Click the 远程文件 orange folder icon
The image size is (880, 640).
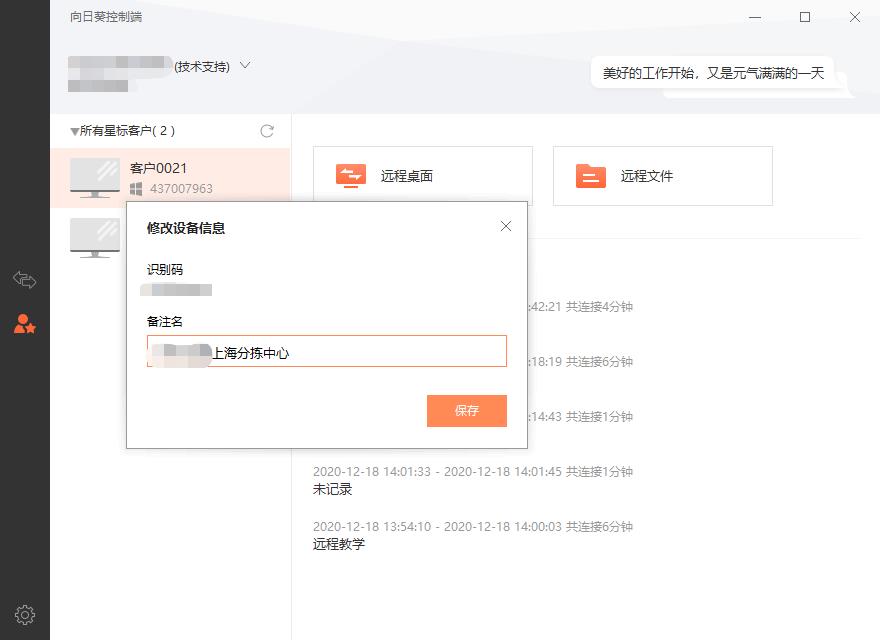pos(590,176)
